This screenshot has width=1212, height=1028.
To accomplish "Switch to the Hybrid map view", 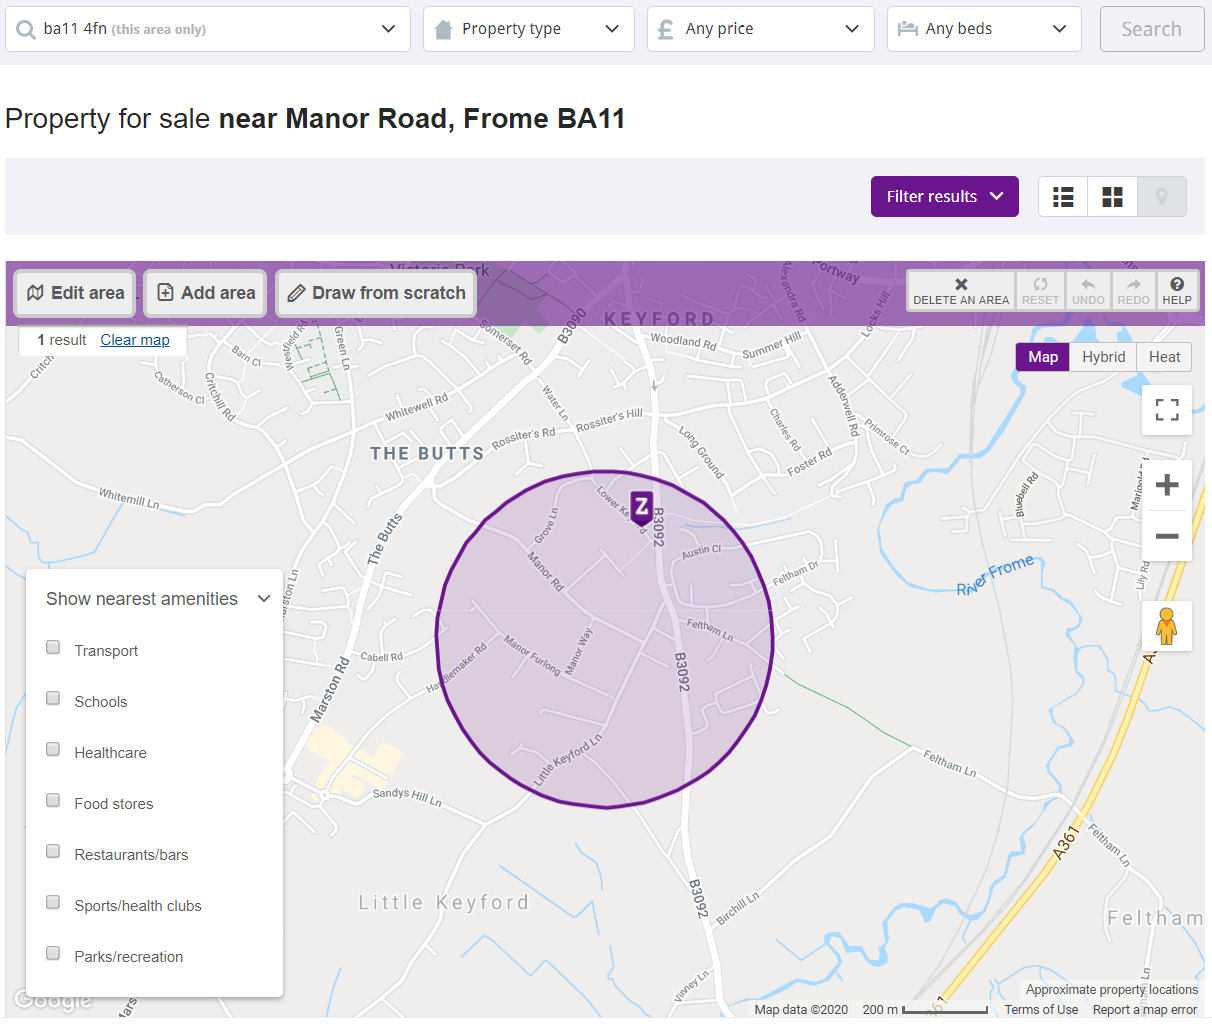I will [x=1103, y=356].
